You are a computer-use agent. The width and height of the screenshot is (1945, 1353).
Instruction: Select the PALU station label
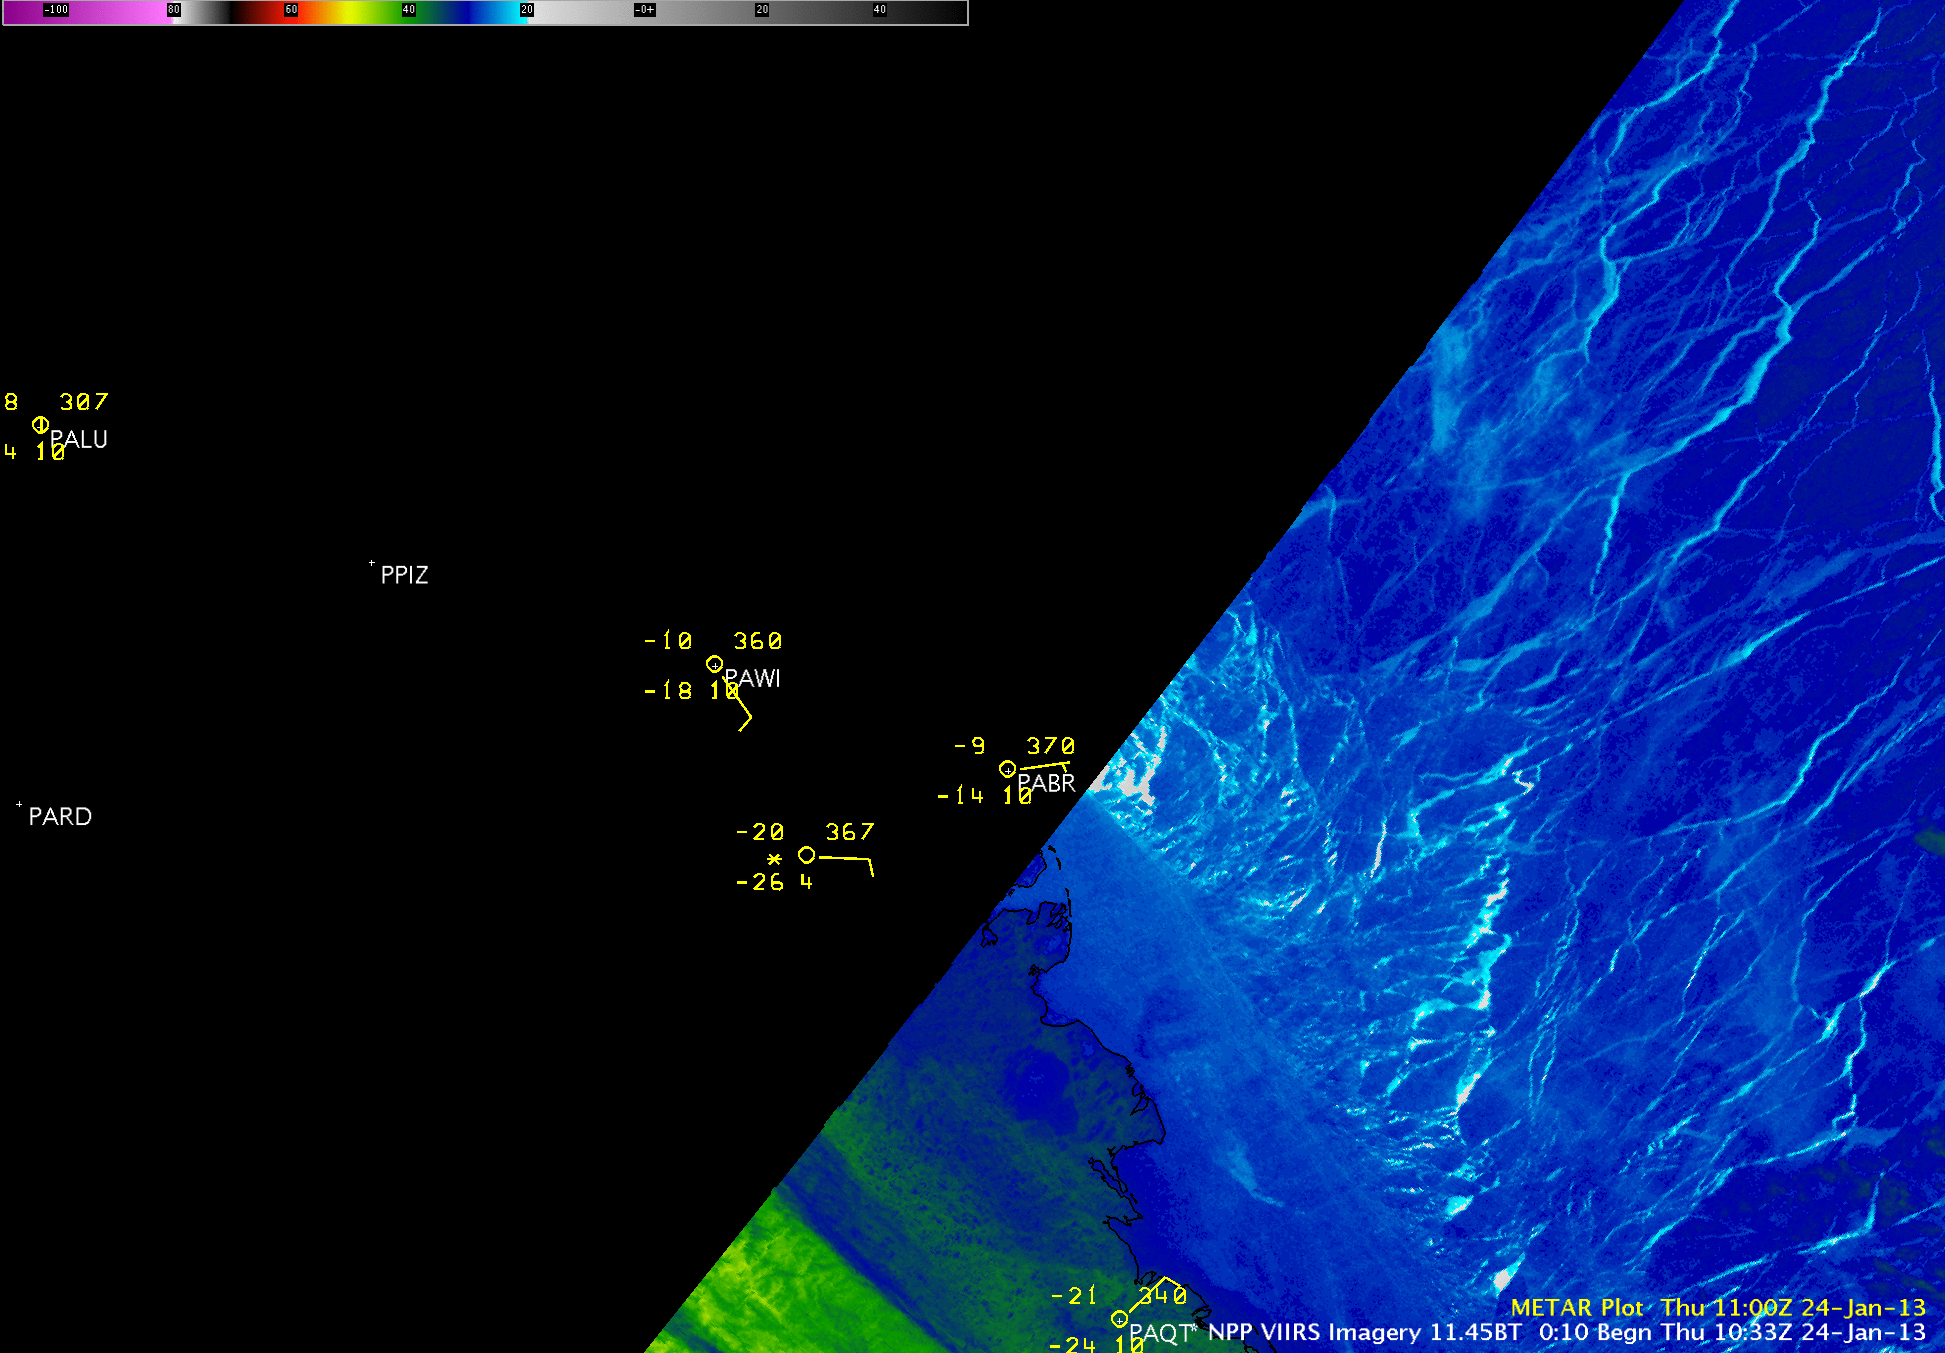click(79, 439)
